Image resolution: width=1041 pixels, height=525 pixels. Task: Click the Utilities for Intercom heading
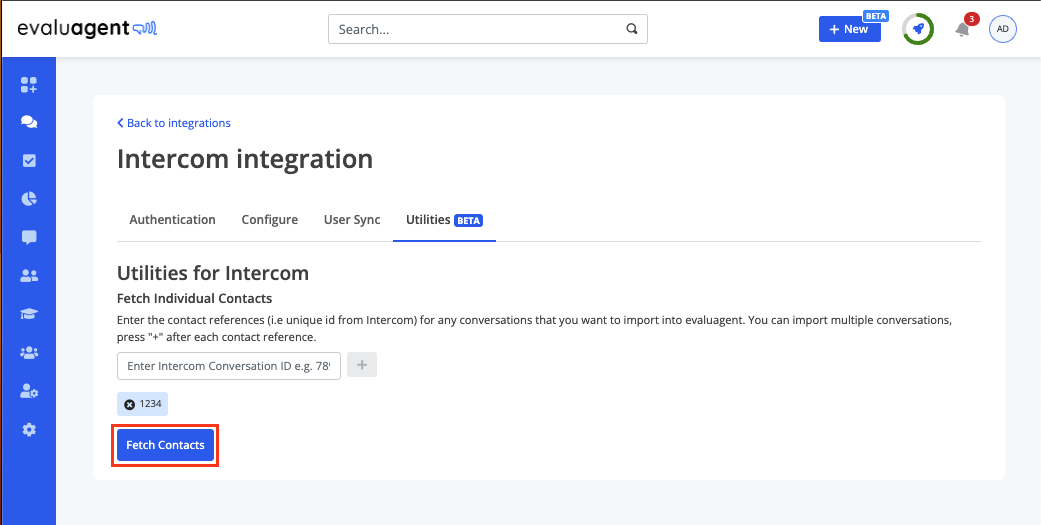[213, 273]
